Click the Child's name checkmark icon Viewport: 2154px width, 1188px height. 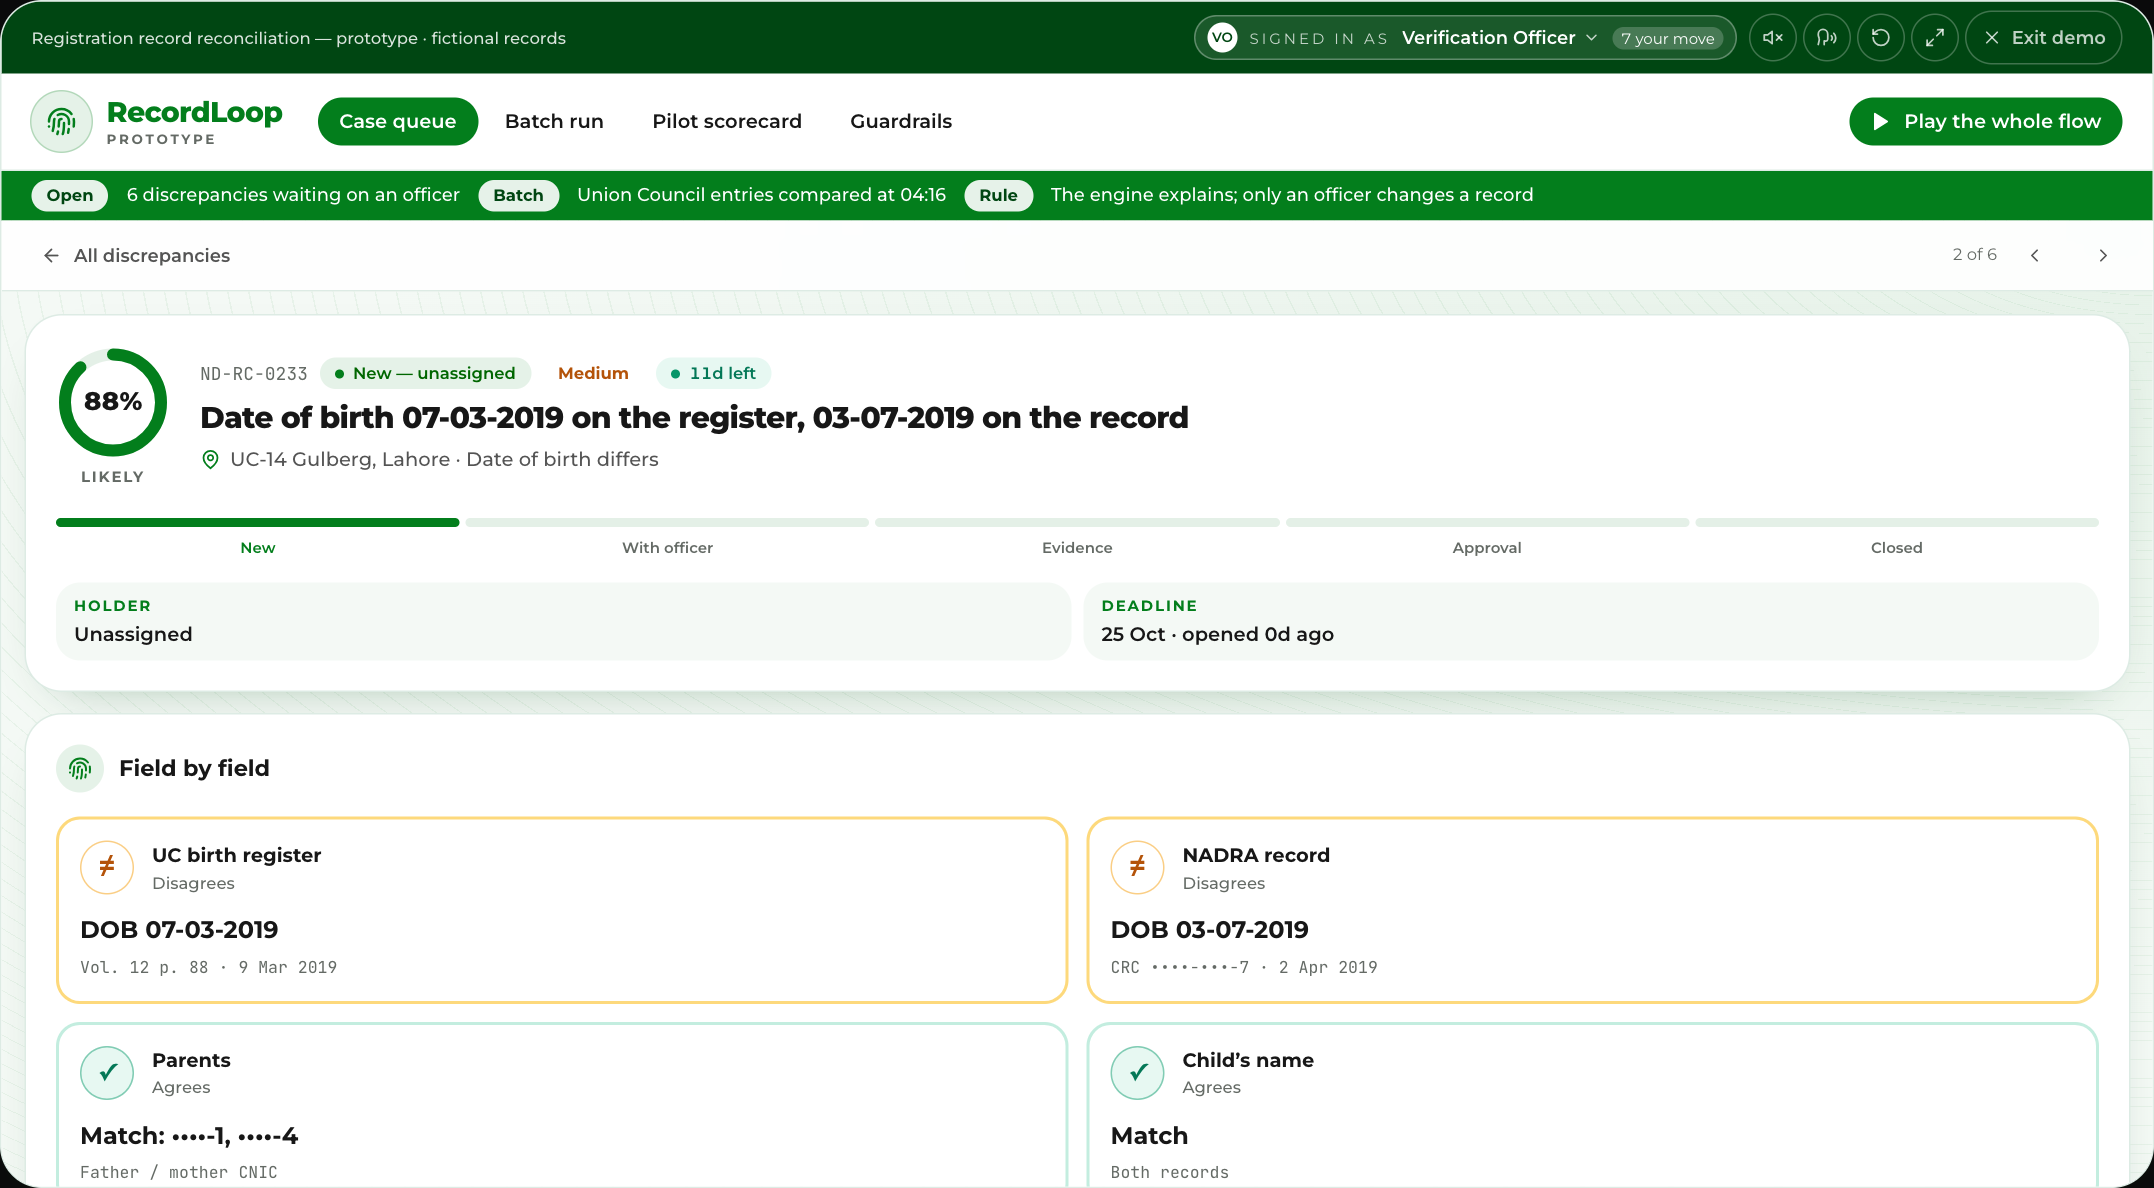click(1137, 1073)
